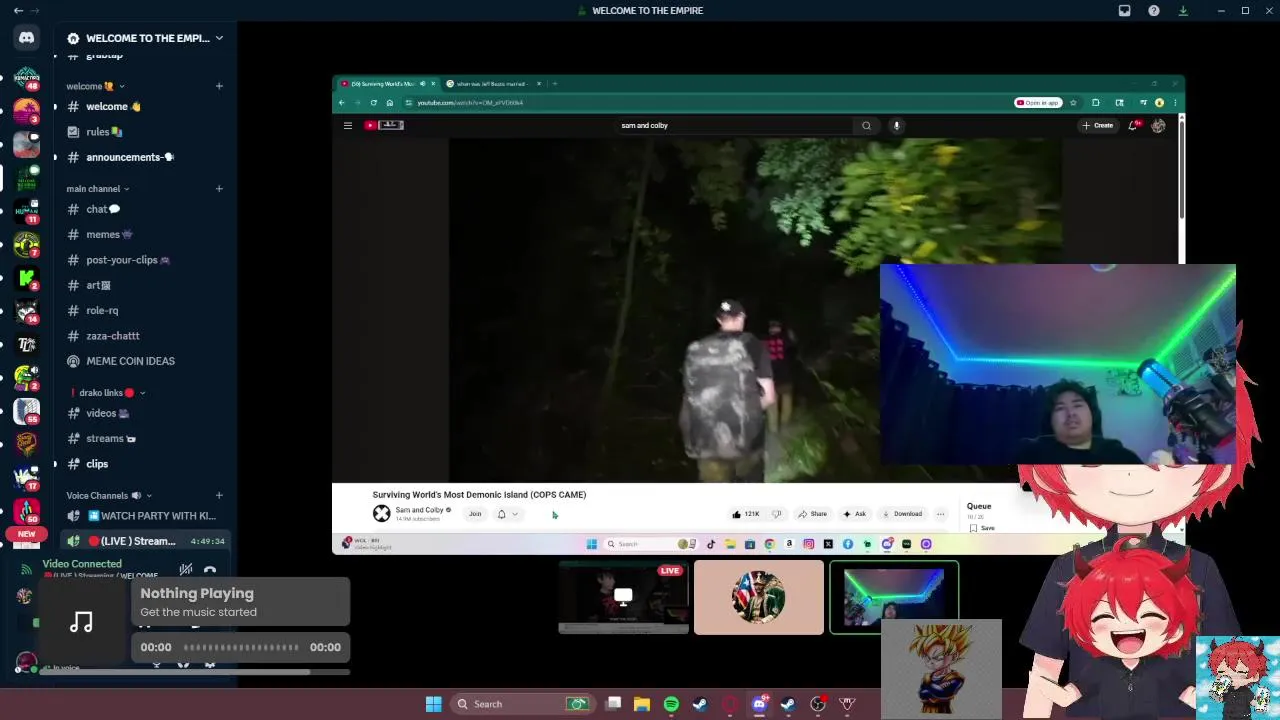The height and width of the screenshot is (720, 1280).
Task: Mute the playing YouTube tab audio
Action: coord(422,84)
